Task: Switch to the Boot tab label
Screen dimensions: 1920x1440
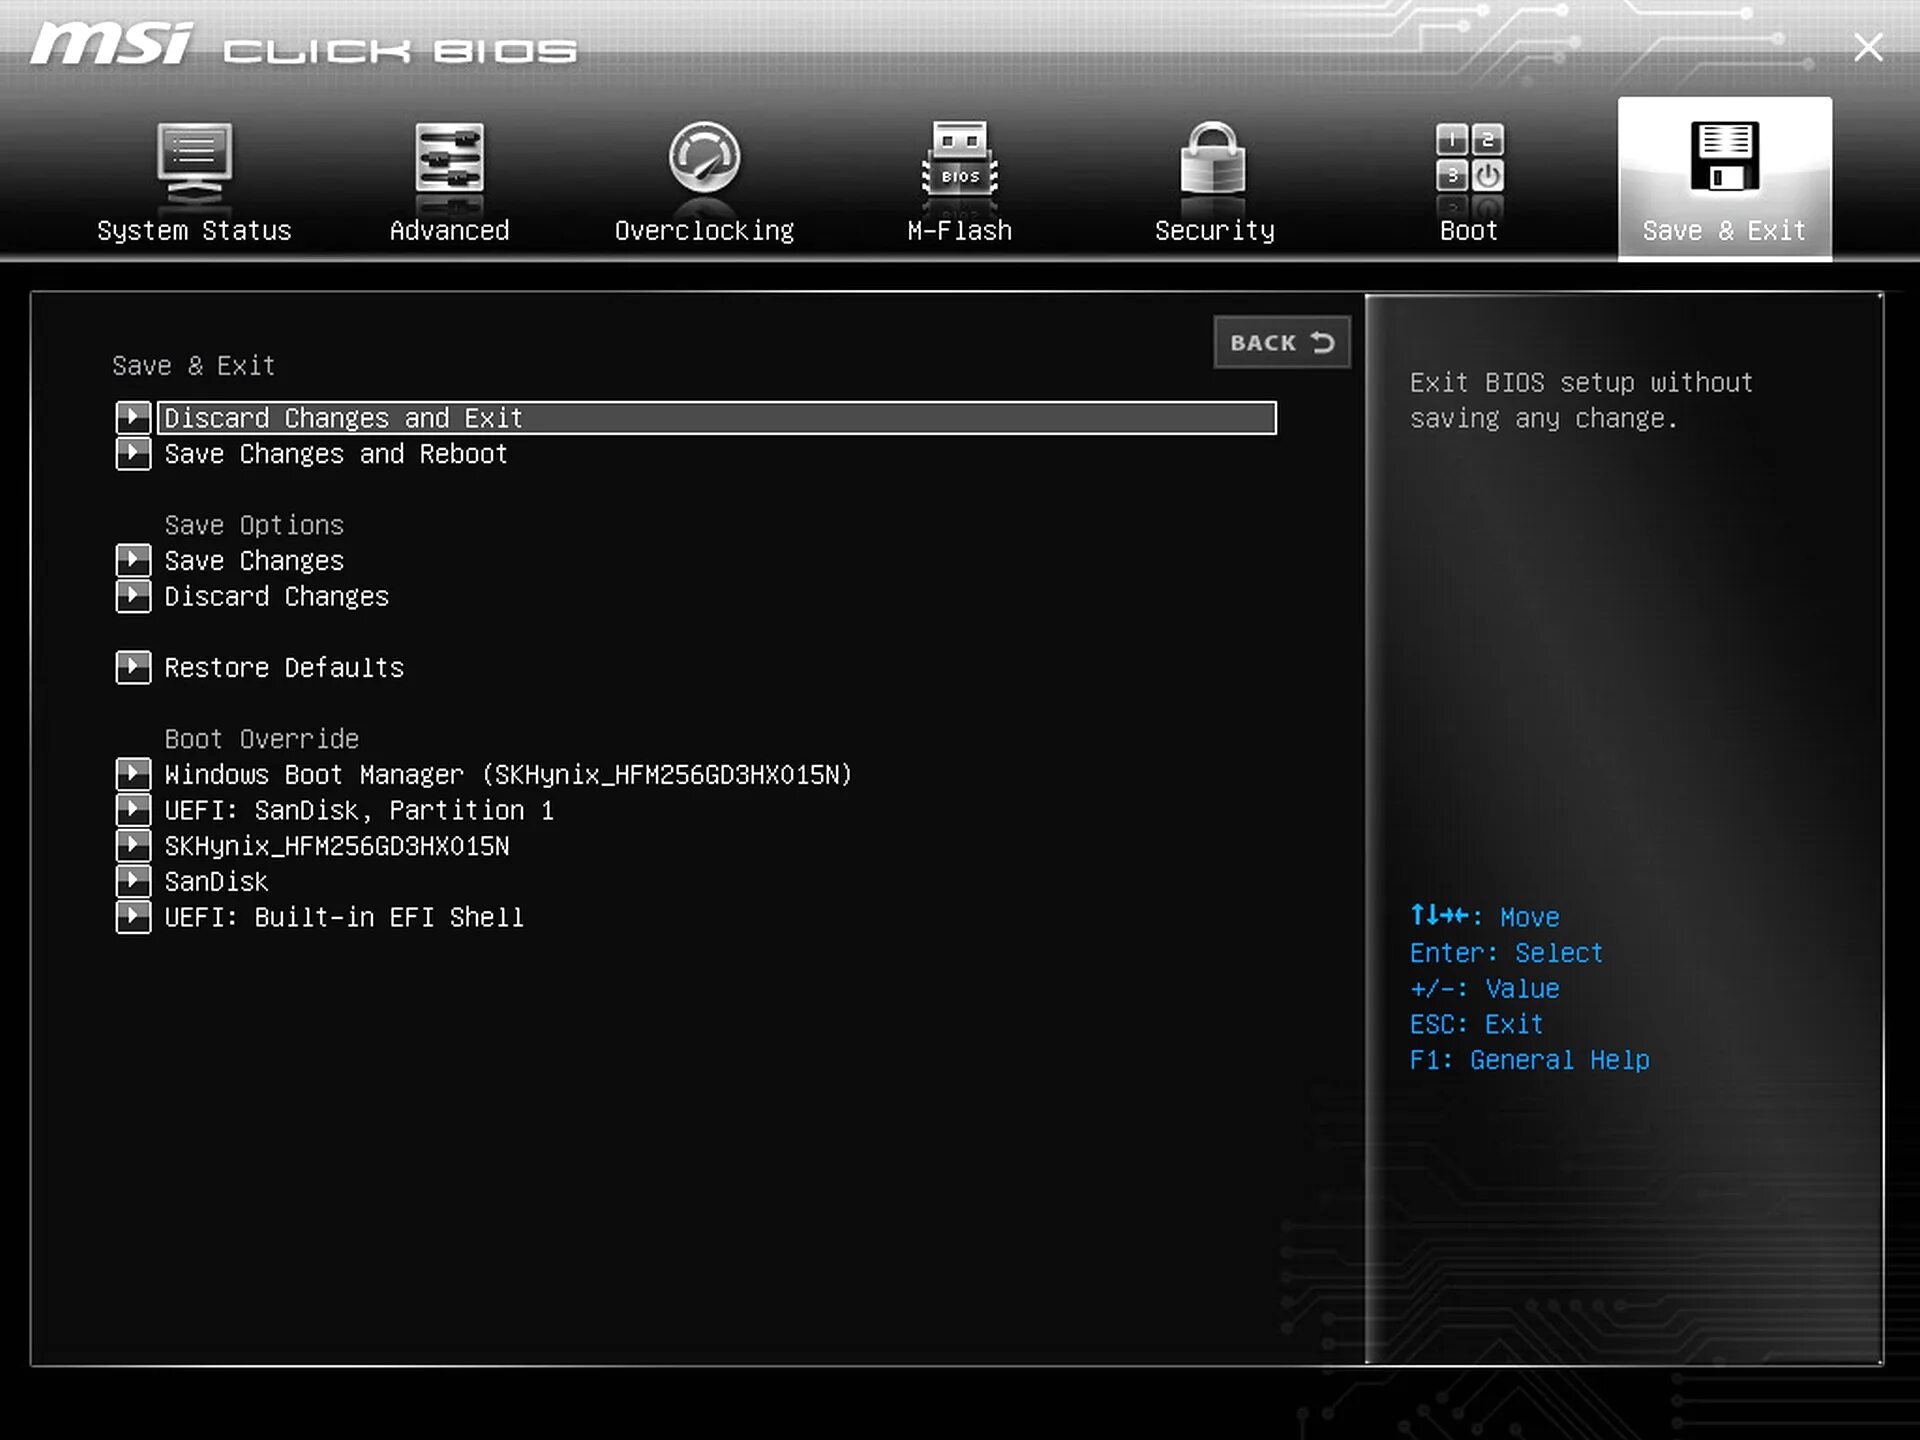Action: pyautogui.click(x=1469, y=231)
